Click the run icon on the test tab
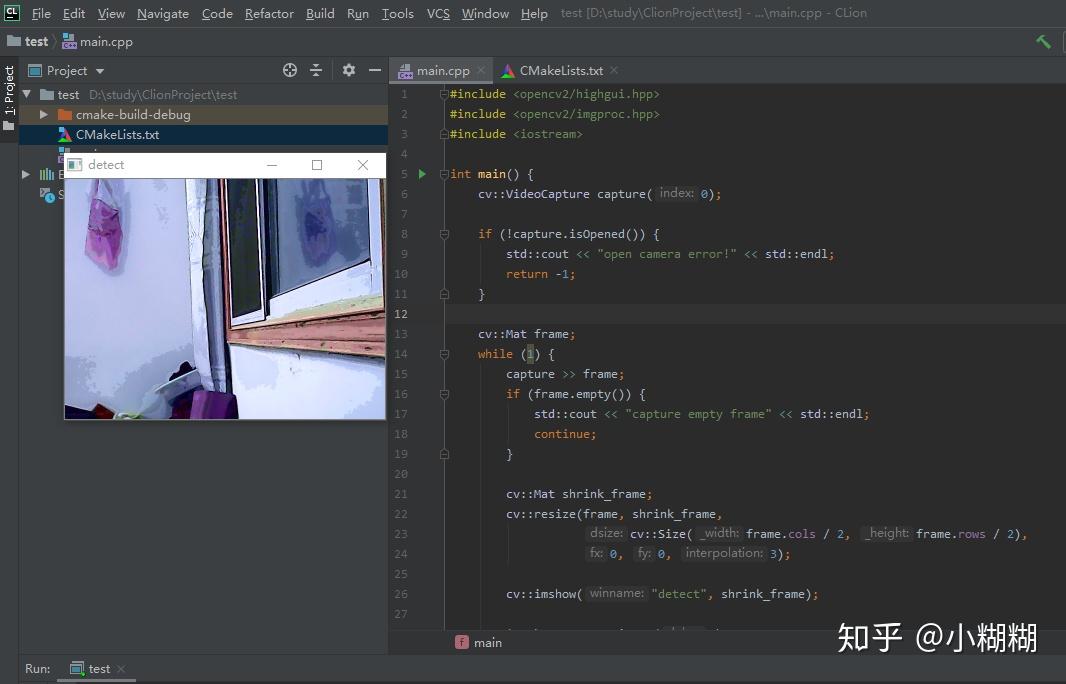This screenshot has height=684, width=1066. 77,668
